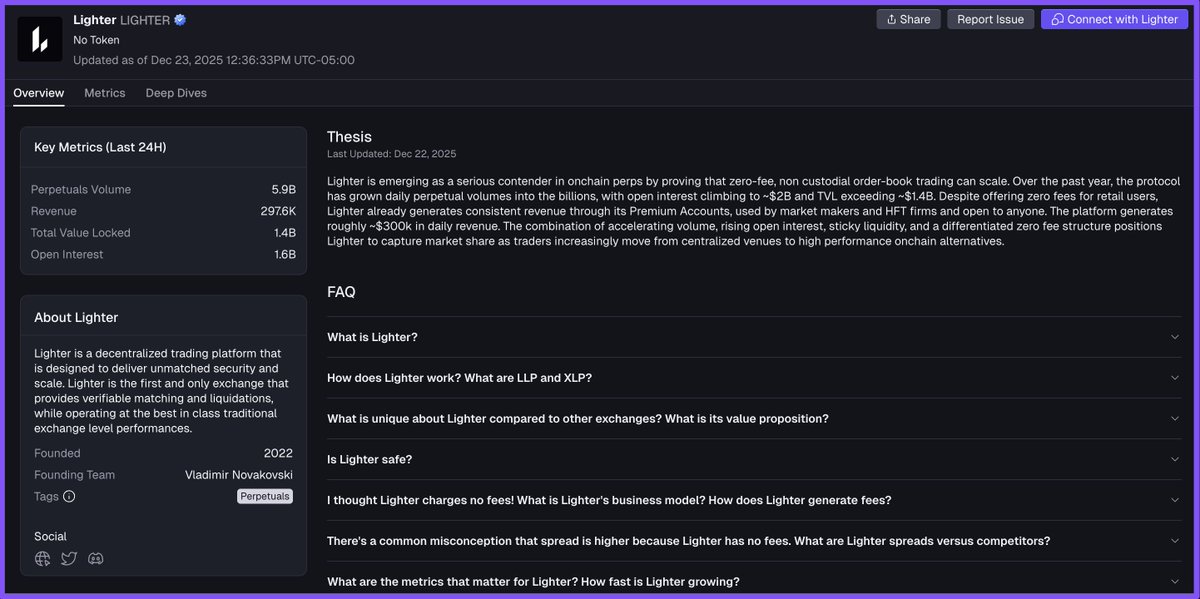Click the Founding Team label
Viewport: 1200px width, 599px height.
click(74, 475)
